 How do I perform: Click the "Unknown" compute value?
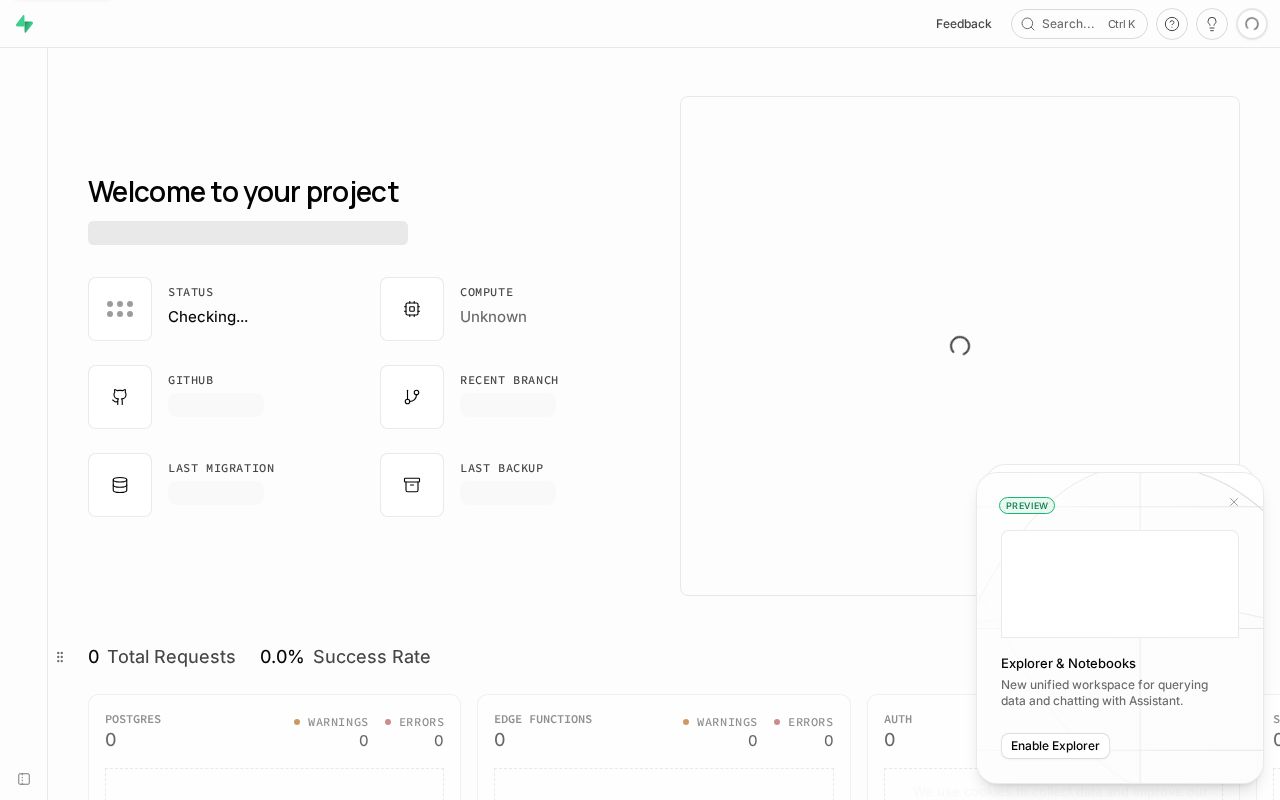pos(493,317)
